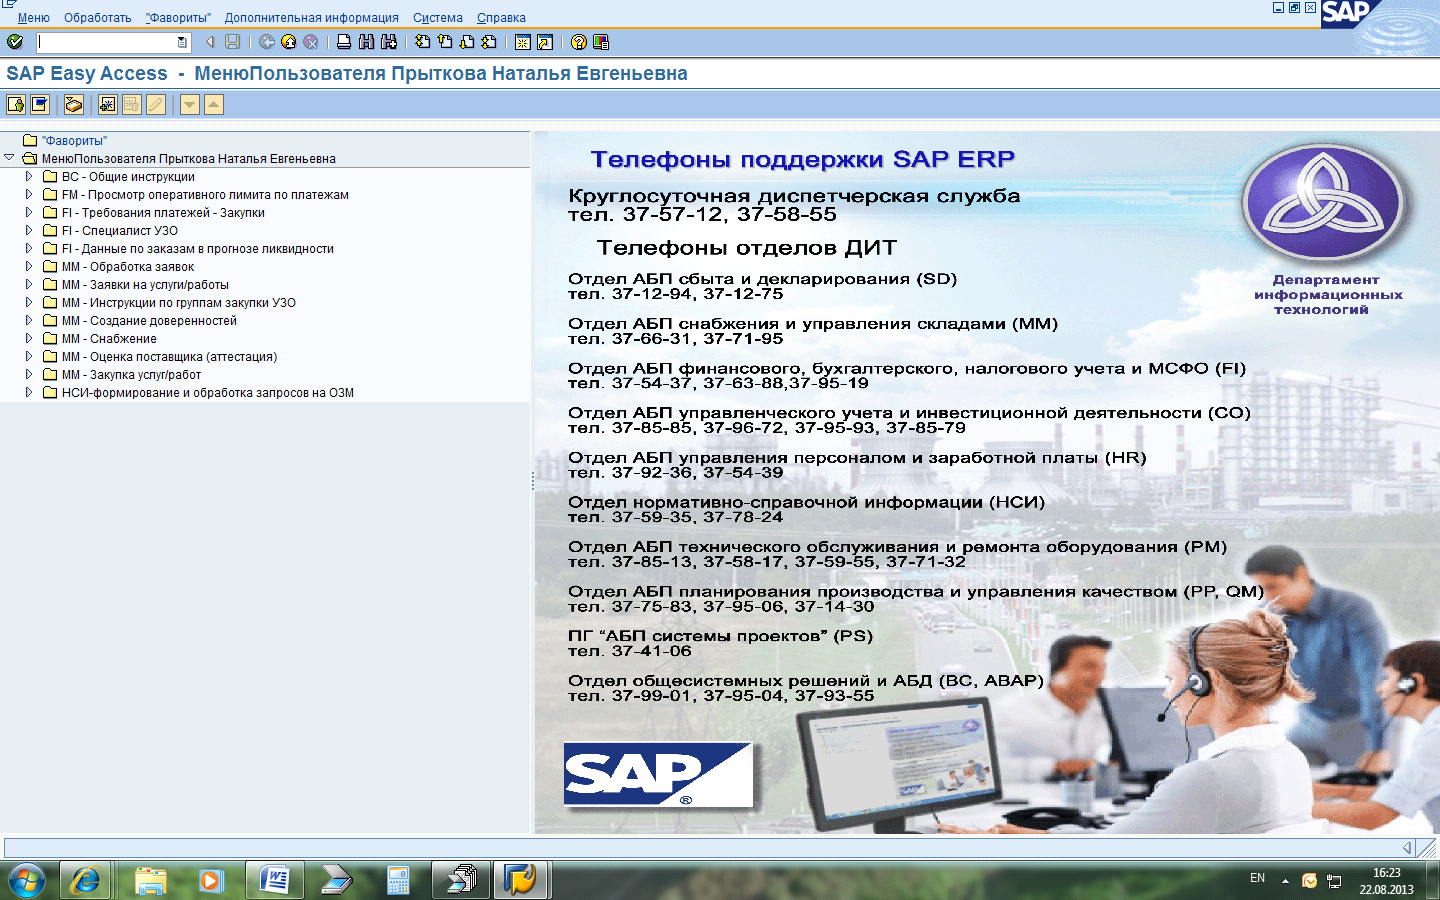Click the status bar expand arrow

[1407, 848]
